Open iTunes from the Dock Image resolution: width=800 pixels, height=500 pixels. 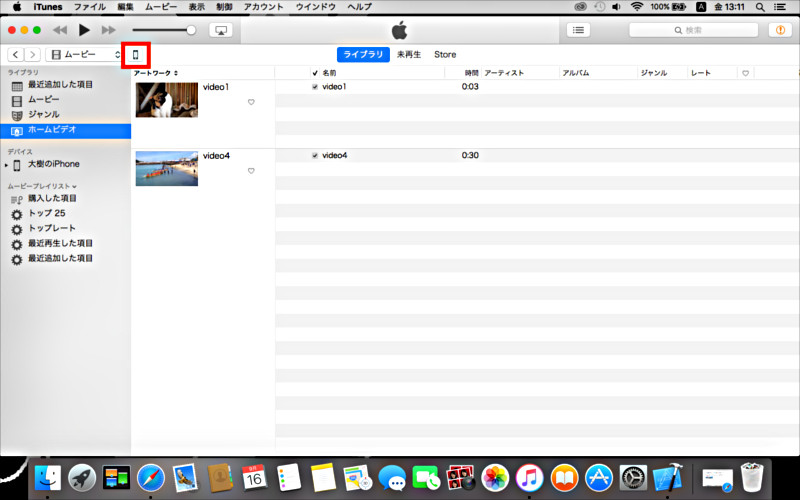(530, 478)
